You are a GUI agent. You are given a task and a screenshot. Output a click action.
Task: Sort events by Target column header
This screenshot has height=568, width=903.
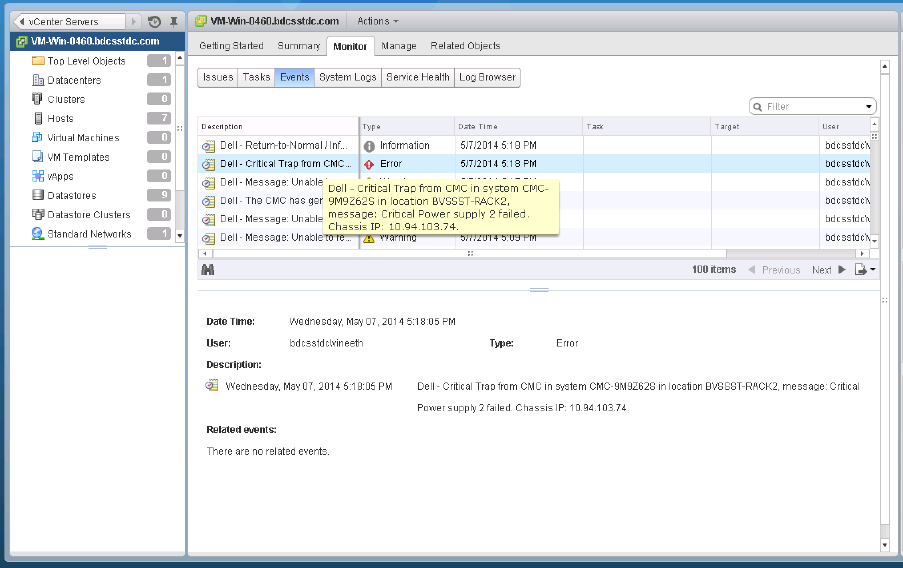[765, 127]
